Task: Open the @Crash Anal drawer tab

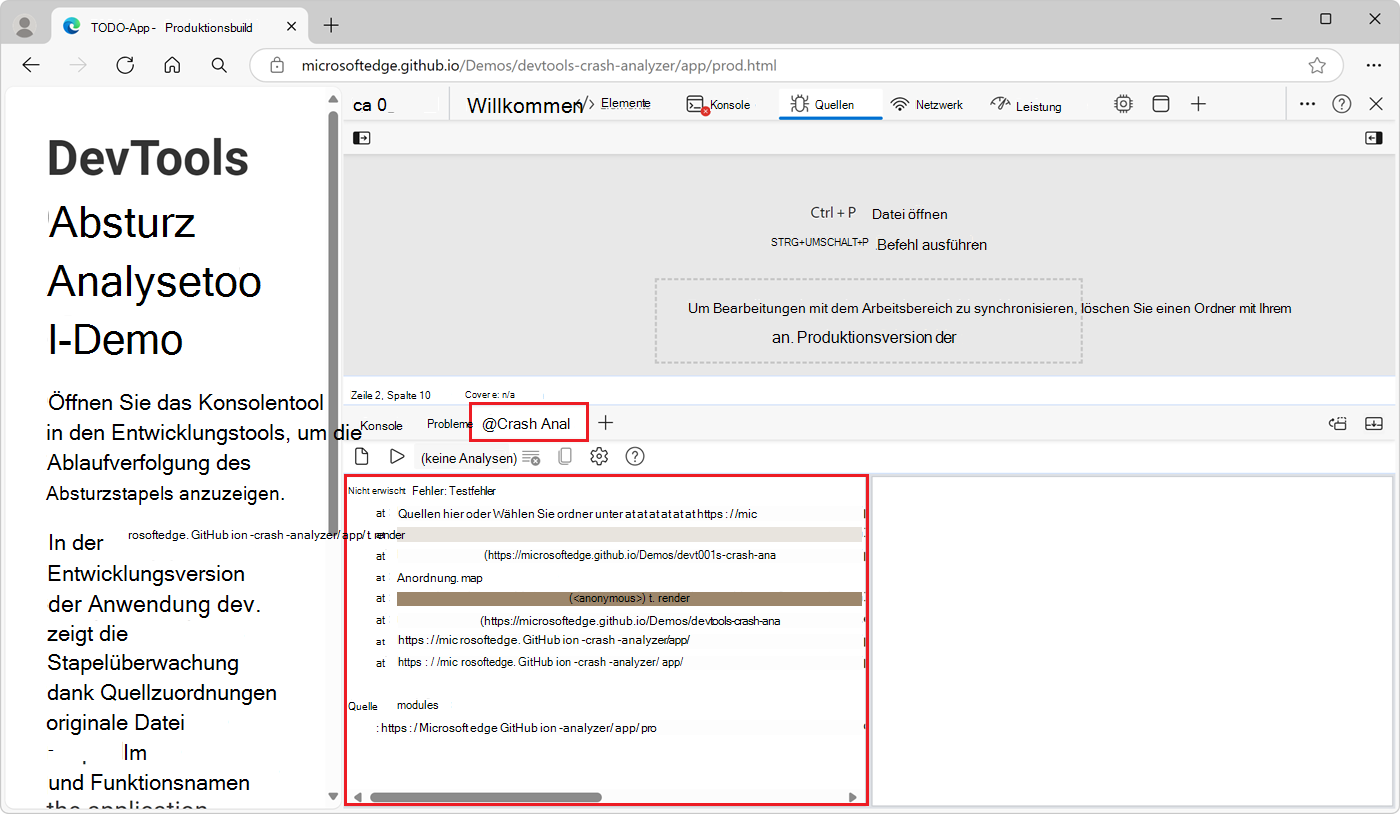Action: click(528, 422)
